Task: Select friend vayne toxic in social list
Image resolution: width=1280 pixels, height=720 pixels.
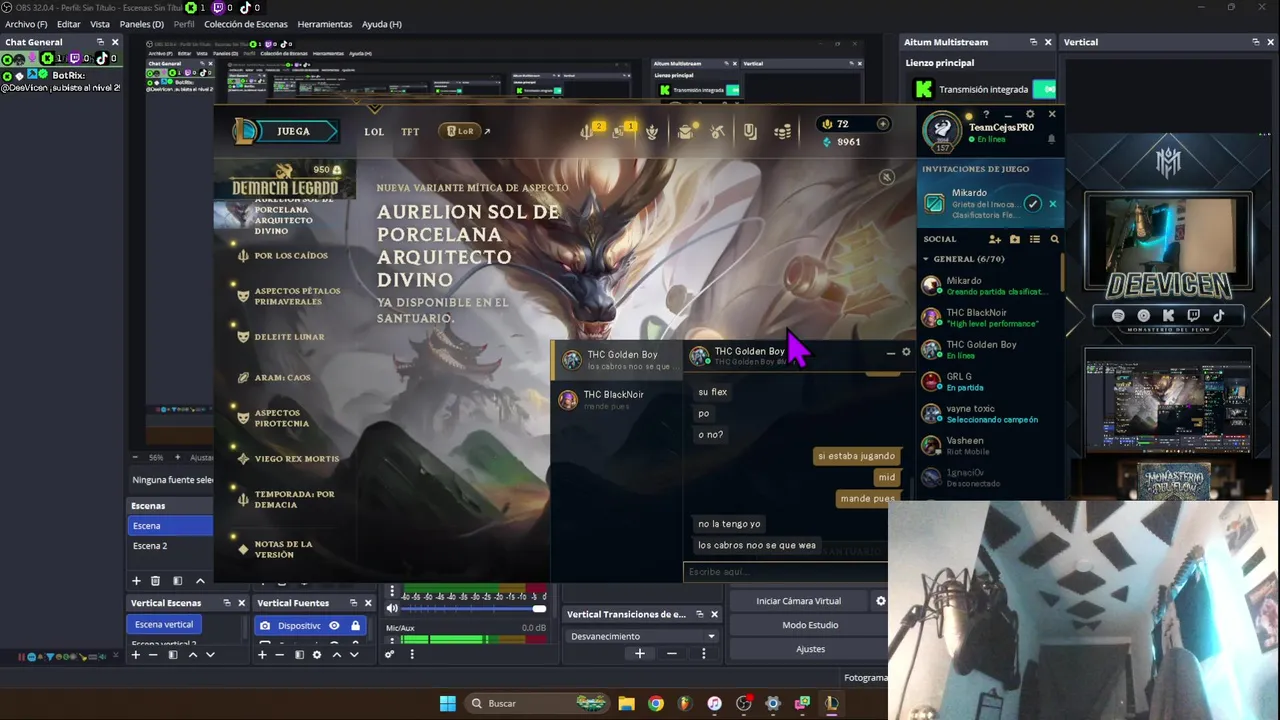Action: click(988, 413)
